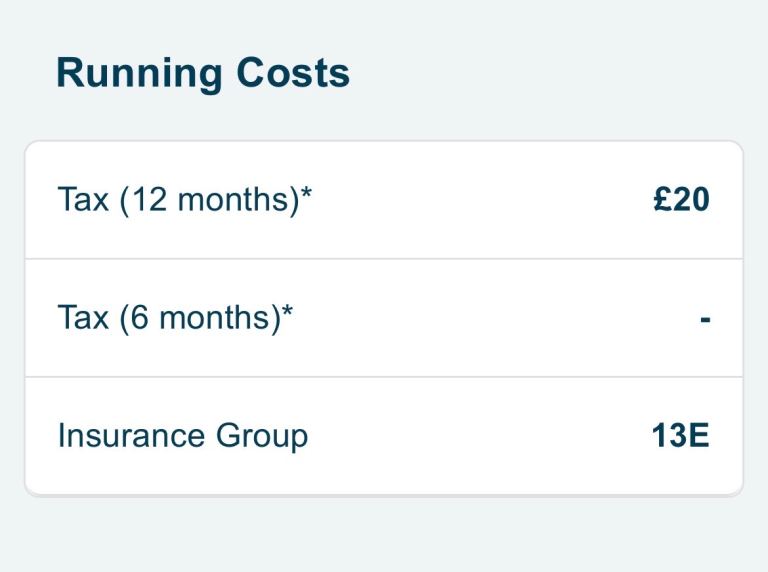Screen dimensions: 768x572
Task: Click "Tax" in the 6 months row
Action: [83, 318]
